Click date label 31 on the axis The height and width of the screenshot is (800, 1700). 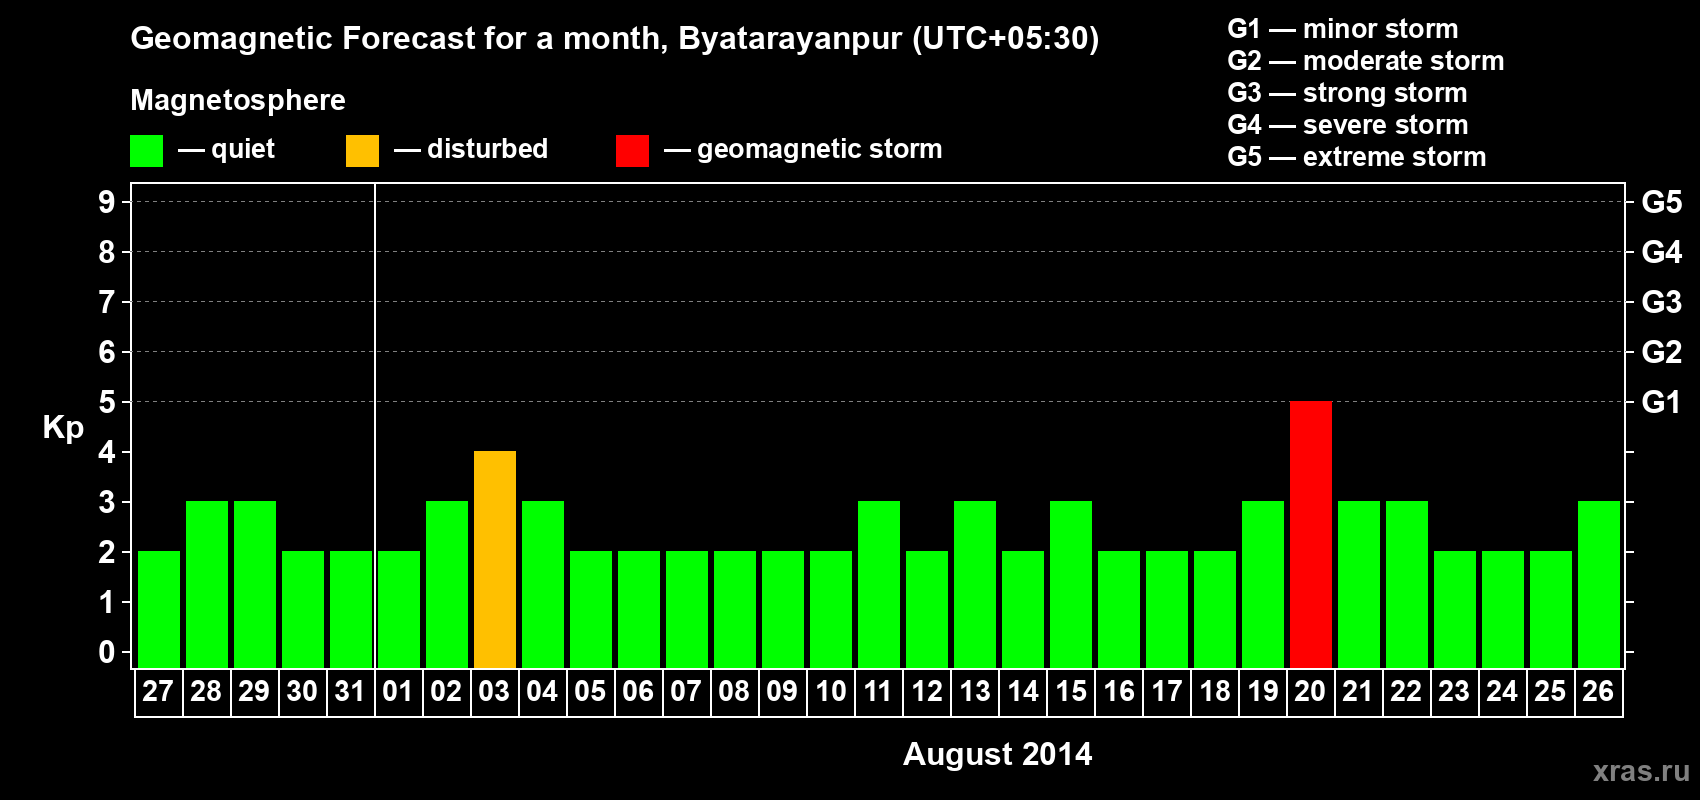pos(350,691)
